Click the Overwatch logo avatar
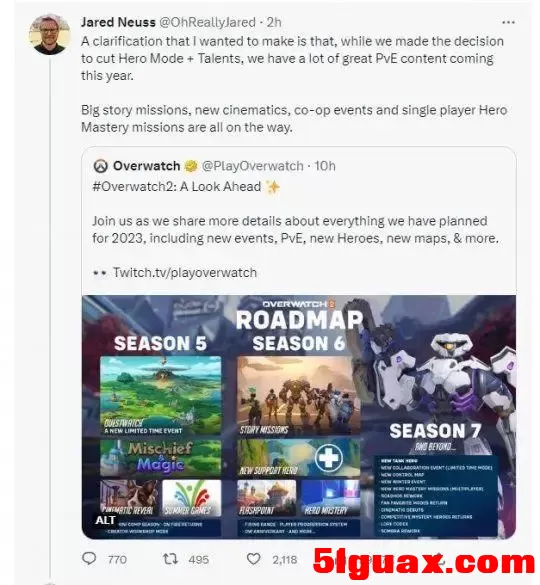 pos(100,166)
